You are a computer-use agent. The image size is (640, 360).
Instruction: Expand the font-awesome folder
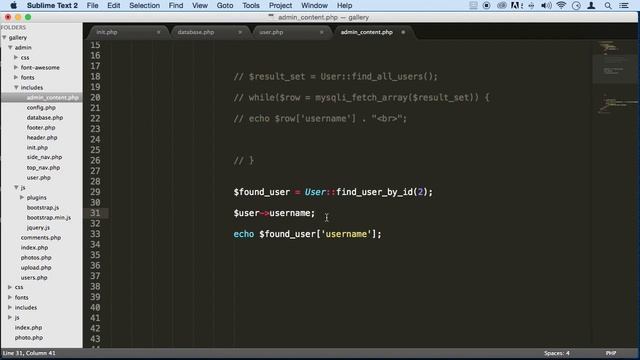16,67
